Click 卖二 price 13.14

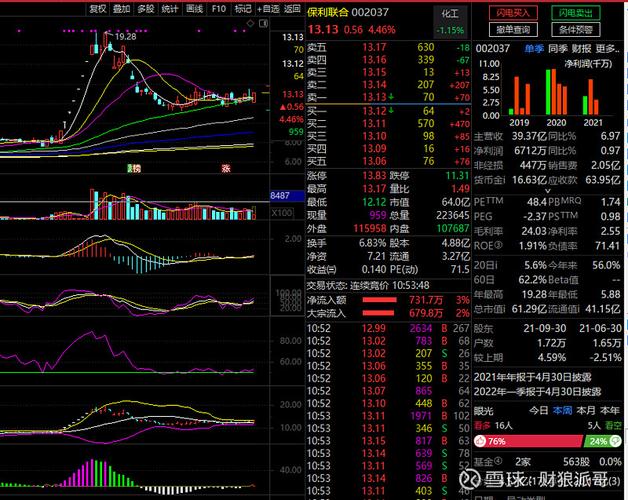coord(374,85)
